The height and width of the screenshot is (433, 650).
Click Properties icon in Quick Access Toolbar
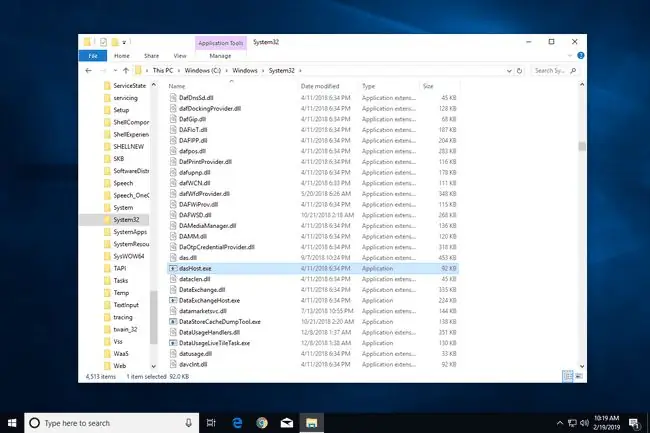[103, 42]
